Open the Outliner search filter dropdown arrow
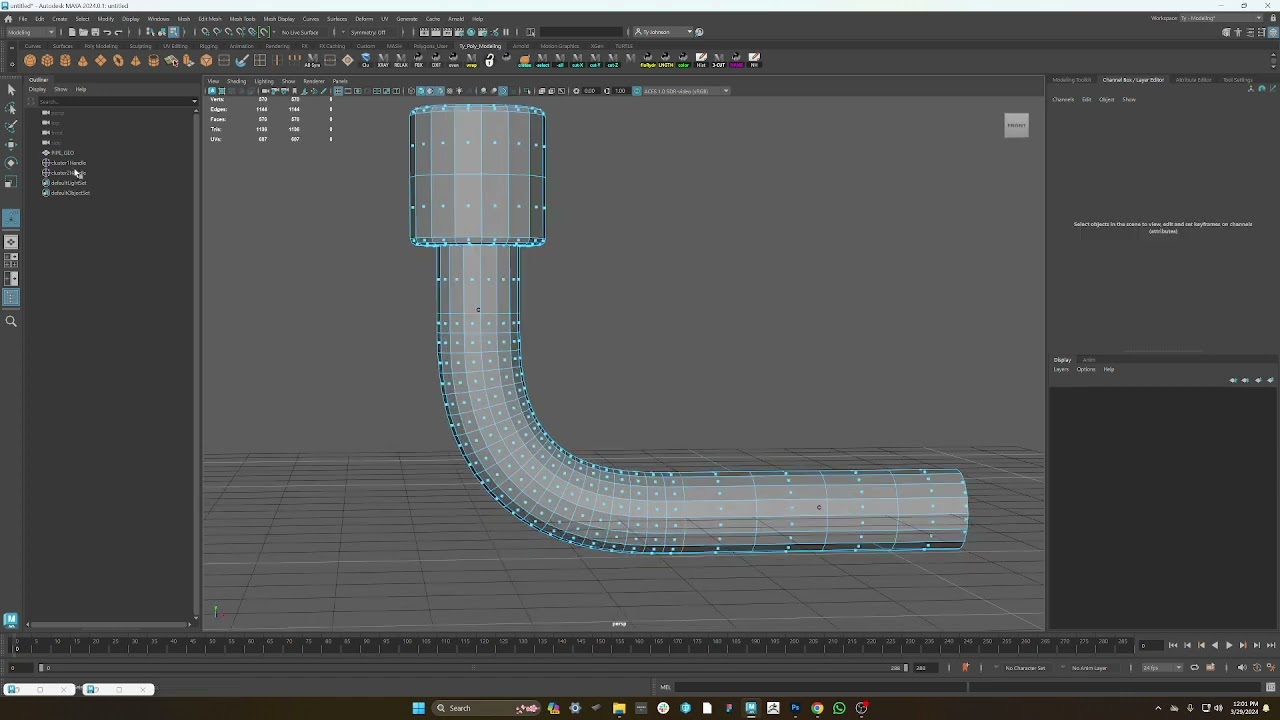Viewport: 1280px width, 720px height. (x=194, y=101)
